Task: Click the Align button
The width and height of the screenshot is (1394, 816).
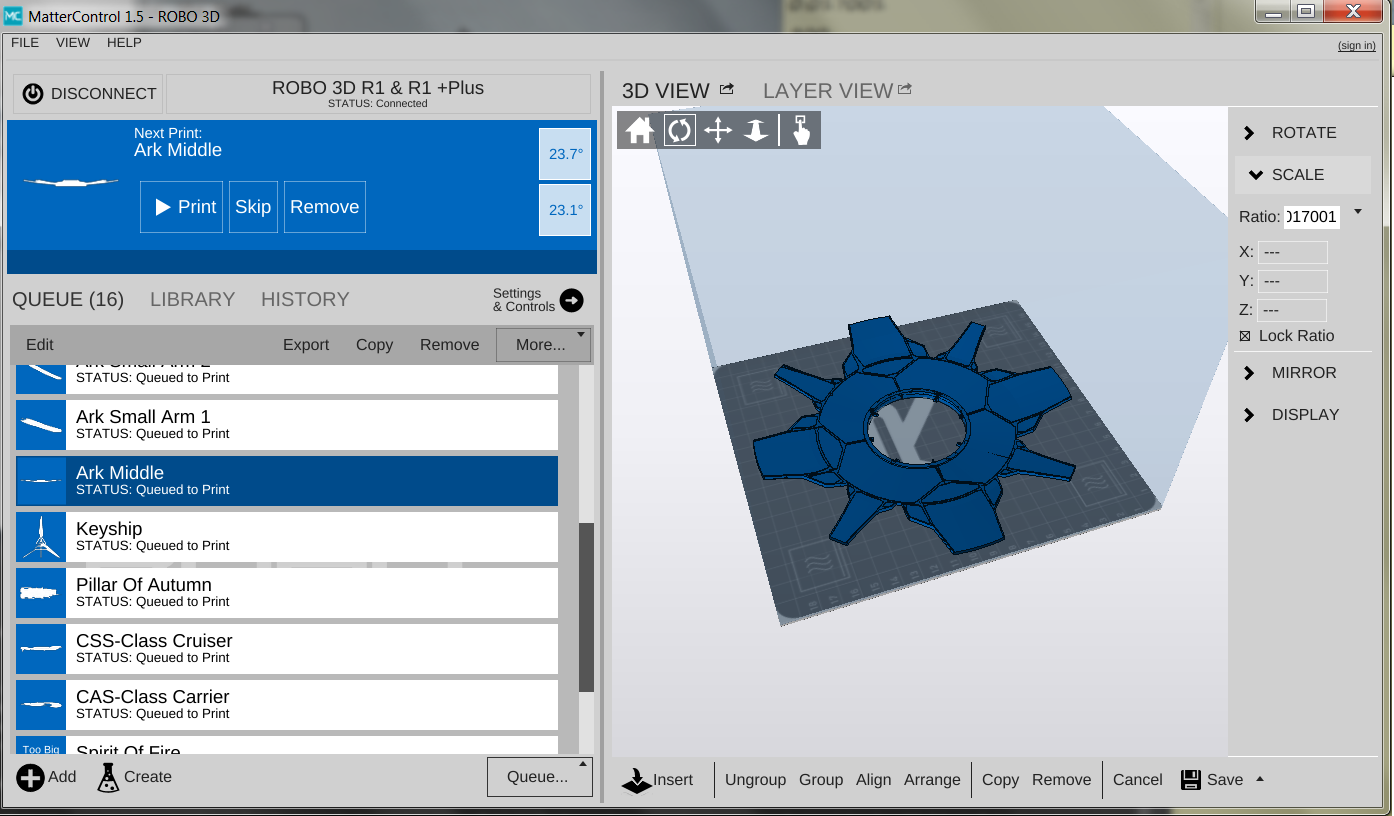Action: point(873,780)
